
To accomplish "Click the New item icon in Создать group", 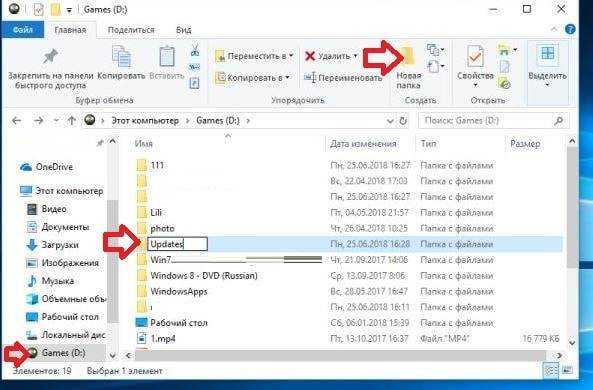I will [433, 50].
